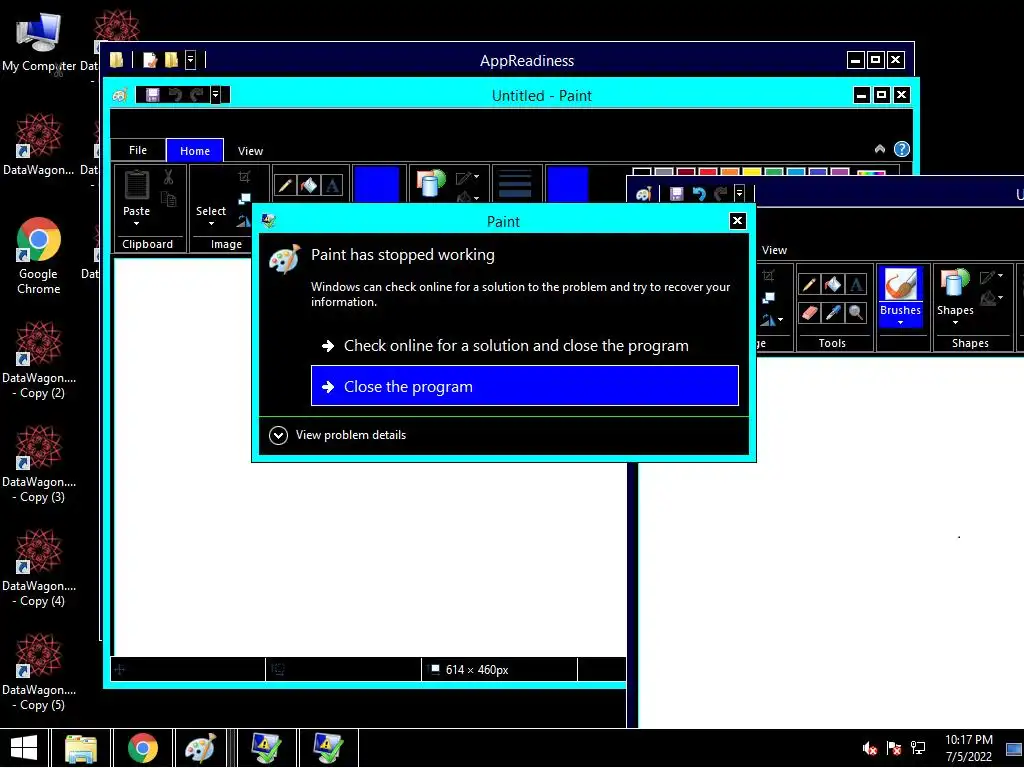Click the Paint taskbar icon

[200, 748]
